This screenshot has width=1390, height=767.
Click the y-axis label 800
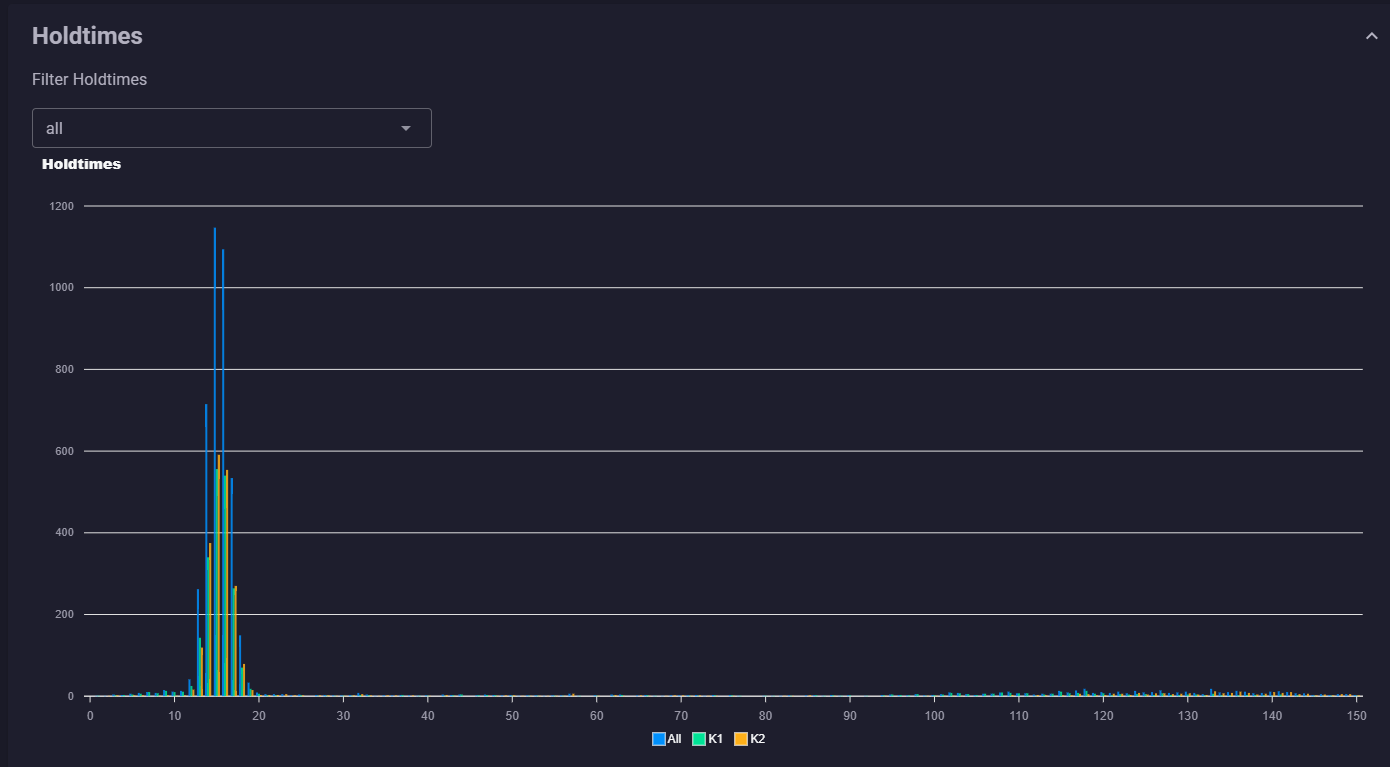click(x=66, y=370)
